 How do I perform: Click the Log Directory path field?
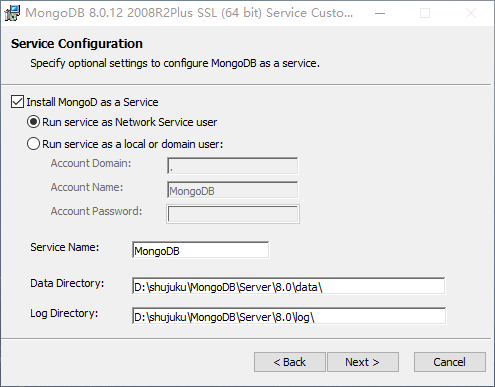coord(289,316)
